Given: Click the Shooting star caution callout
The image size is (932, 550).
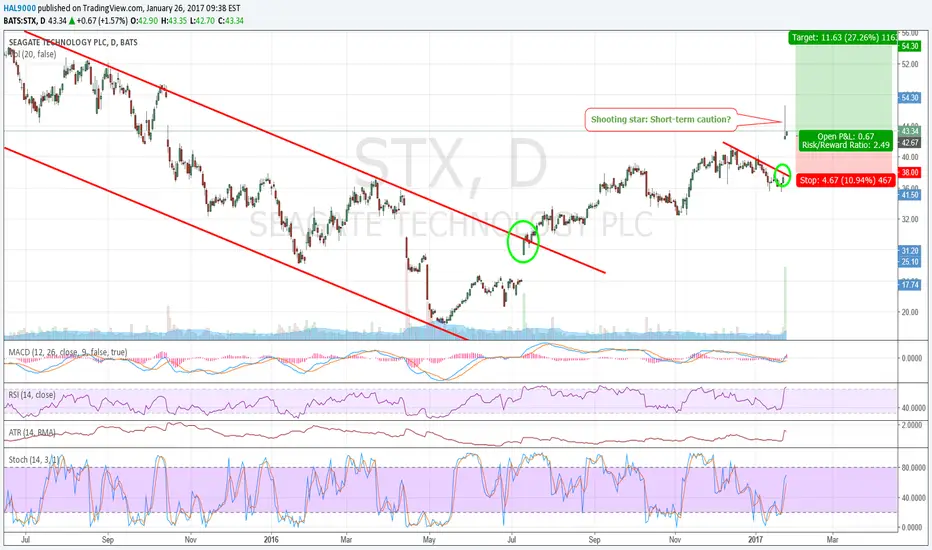Looking at the screenshot, I should (x=660, y=120).
